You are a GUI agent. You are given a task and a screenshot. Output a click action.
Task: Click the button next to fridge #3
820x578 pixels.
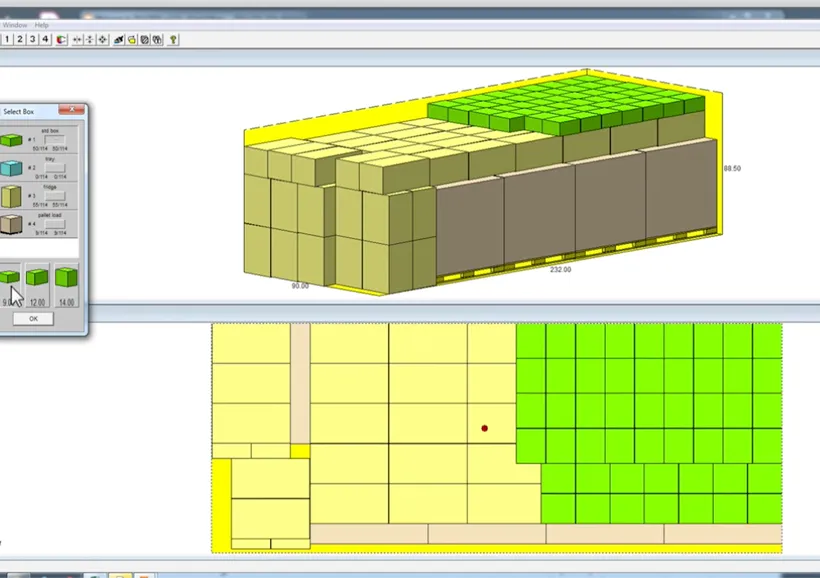point(56,196)
